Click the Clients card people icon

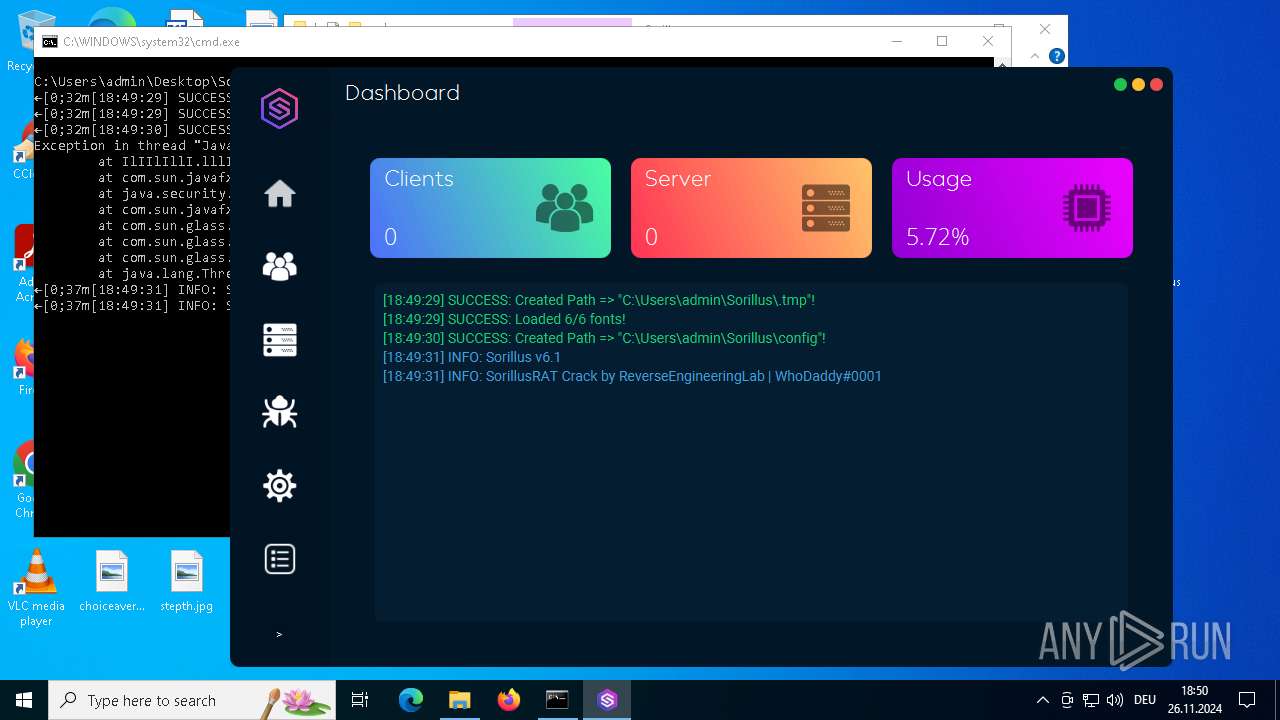pyautogui.click(x=564, y=208)
